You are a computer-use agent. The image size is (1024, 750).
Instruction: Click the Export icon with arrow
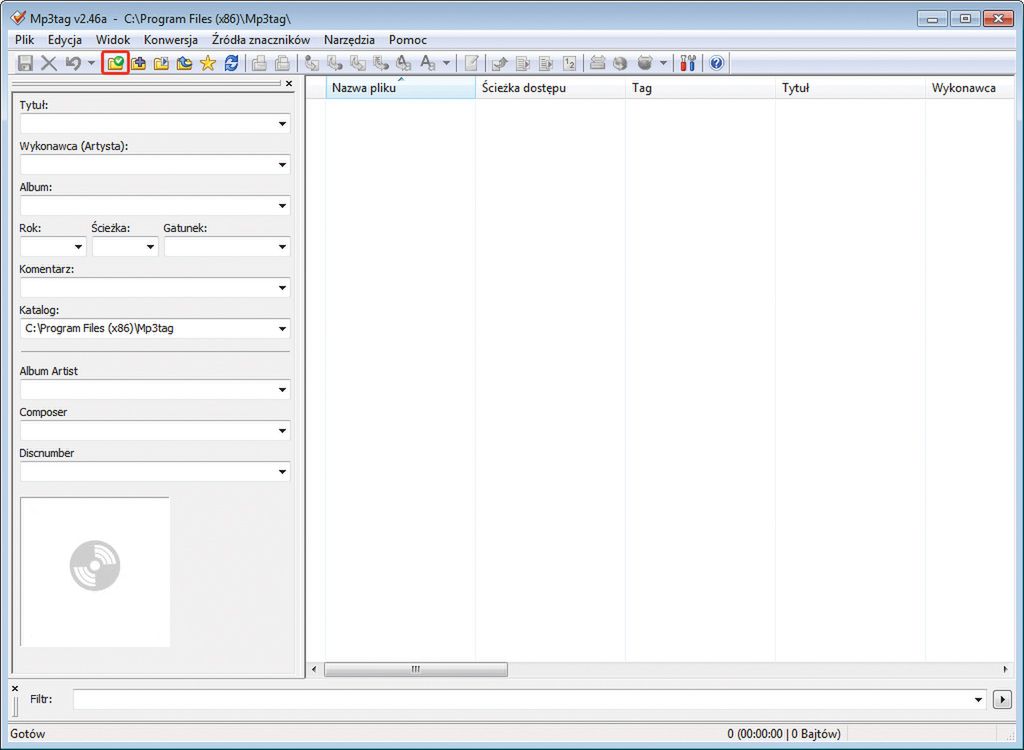(x=500, y=63)
